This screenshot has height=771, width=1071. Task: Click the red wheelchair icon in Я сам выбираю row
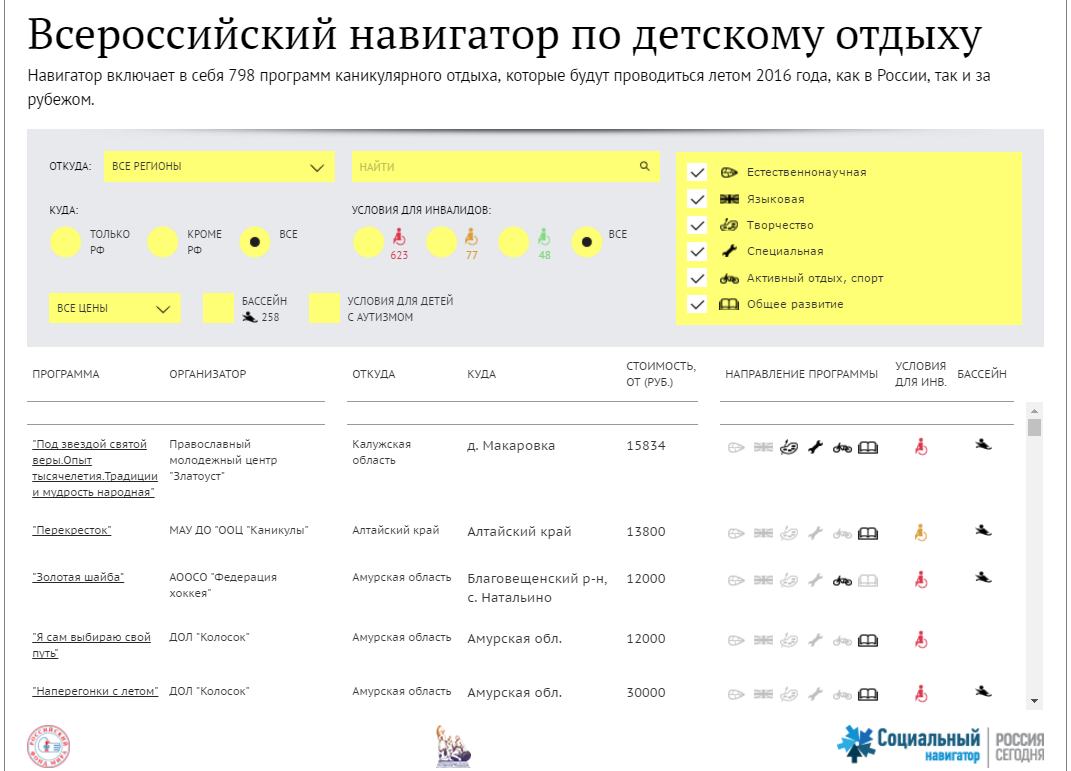pos(921,640)
